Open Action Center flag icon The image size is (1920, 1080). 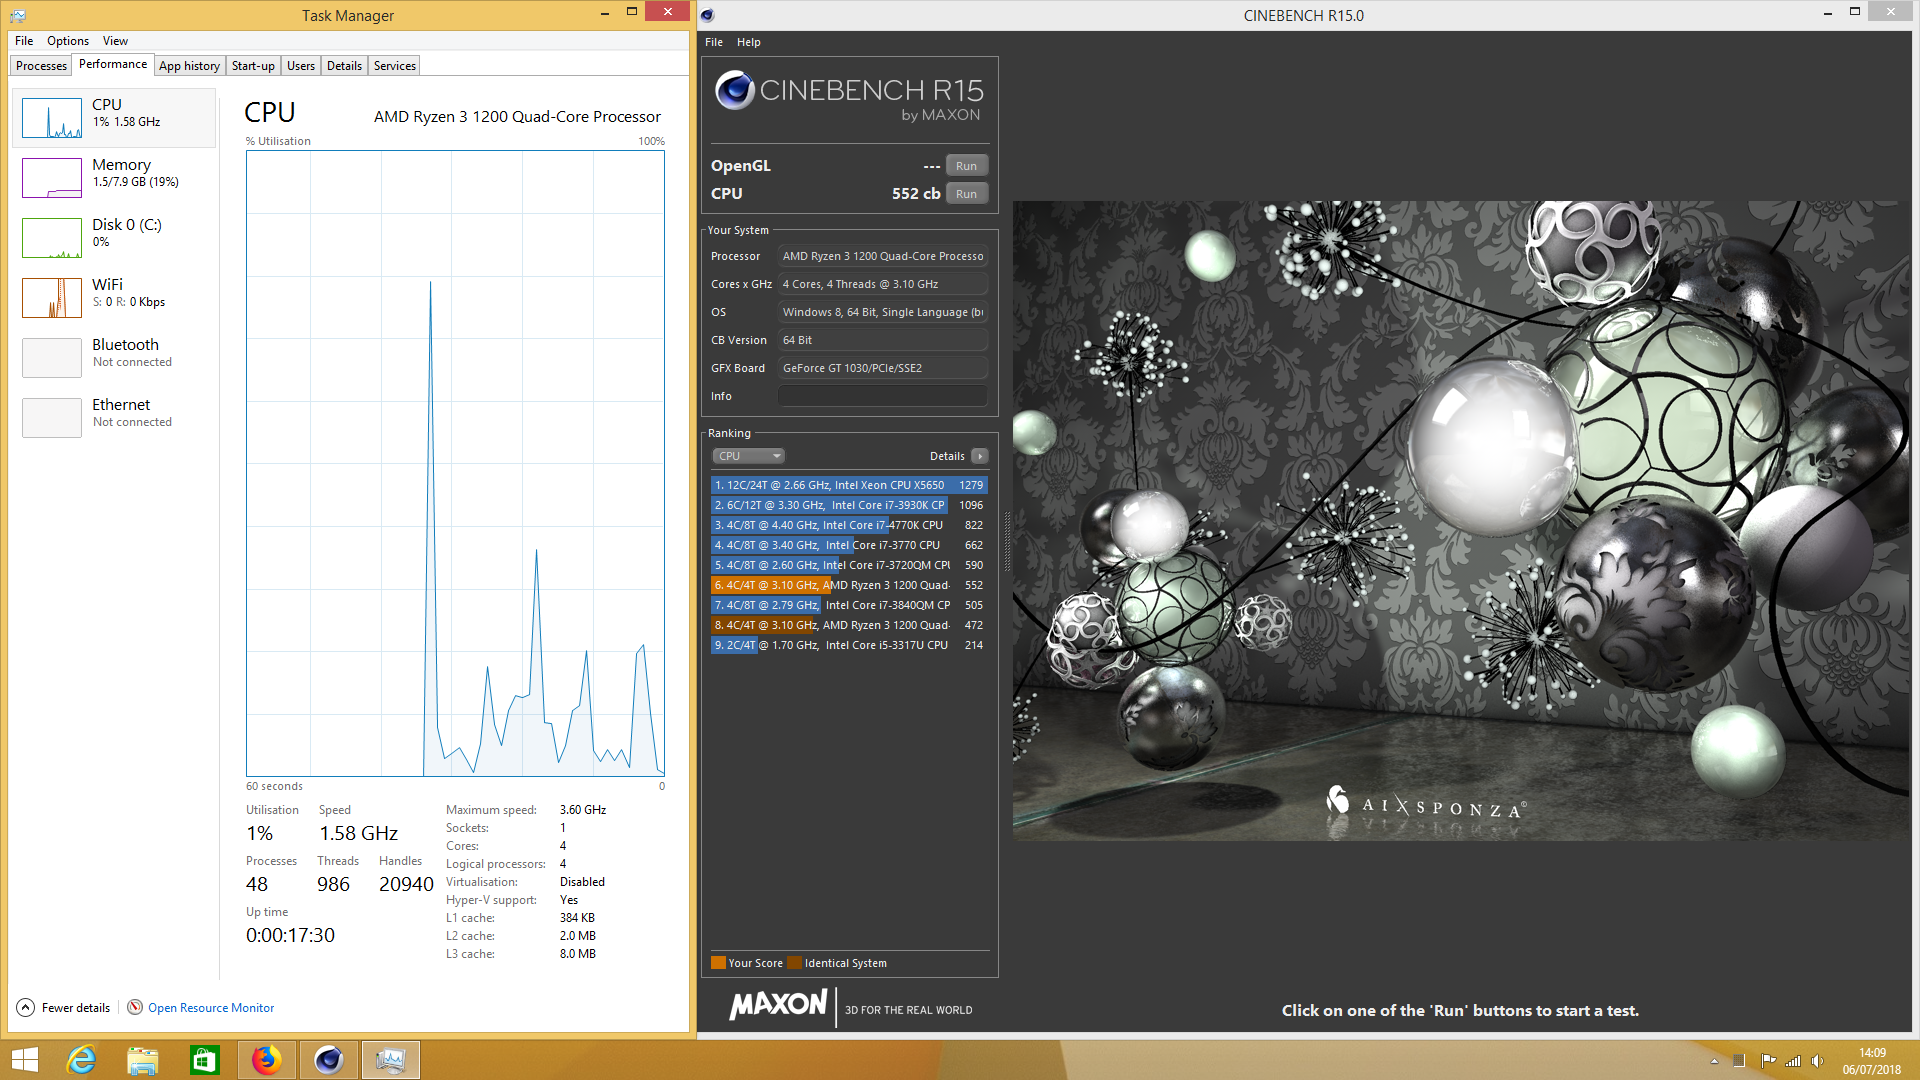click(1767, 1060)
